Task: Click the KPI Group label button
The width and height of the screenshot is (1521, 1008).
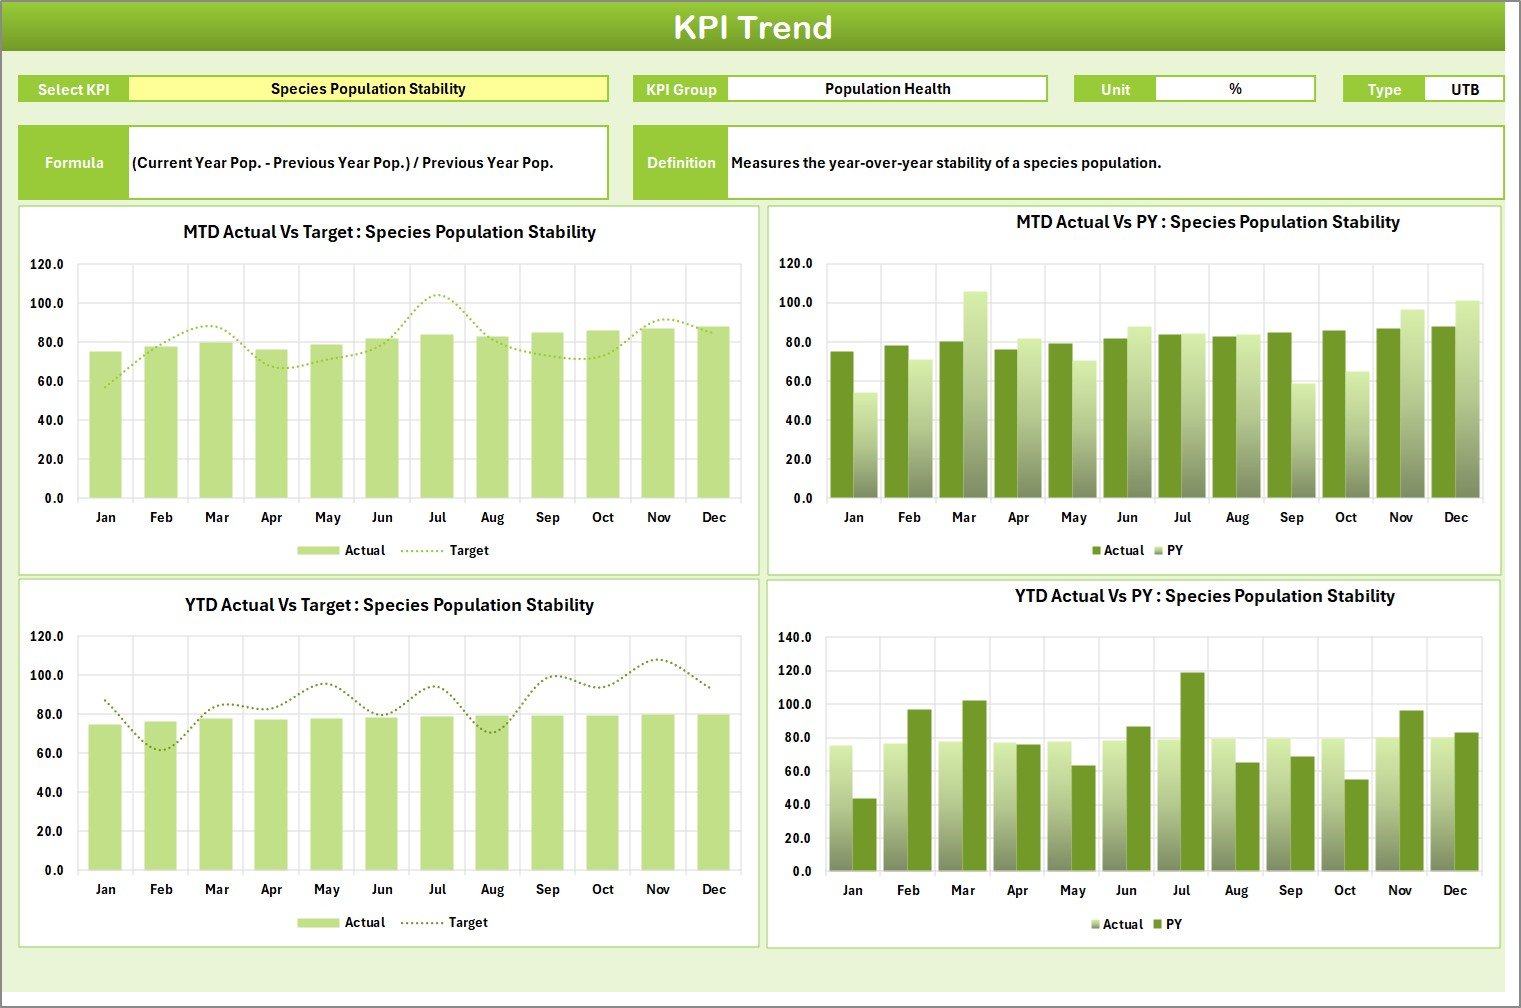Action: 680,88
